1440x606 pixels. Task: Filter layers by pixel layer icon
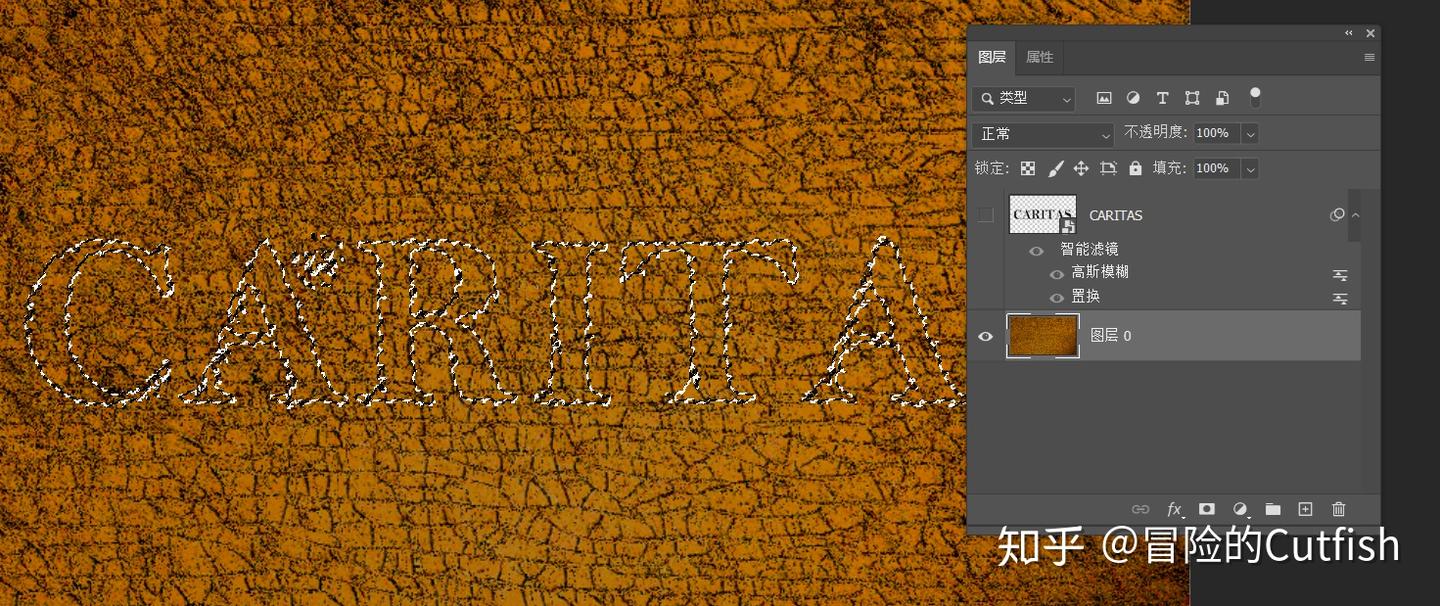[x=1104, y=98]
